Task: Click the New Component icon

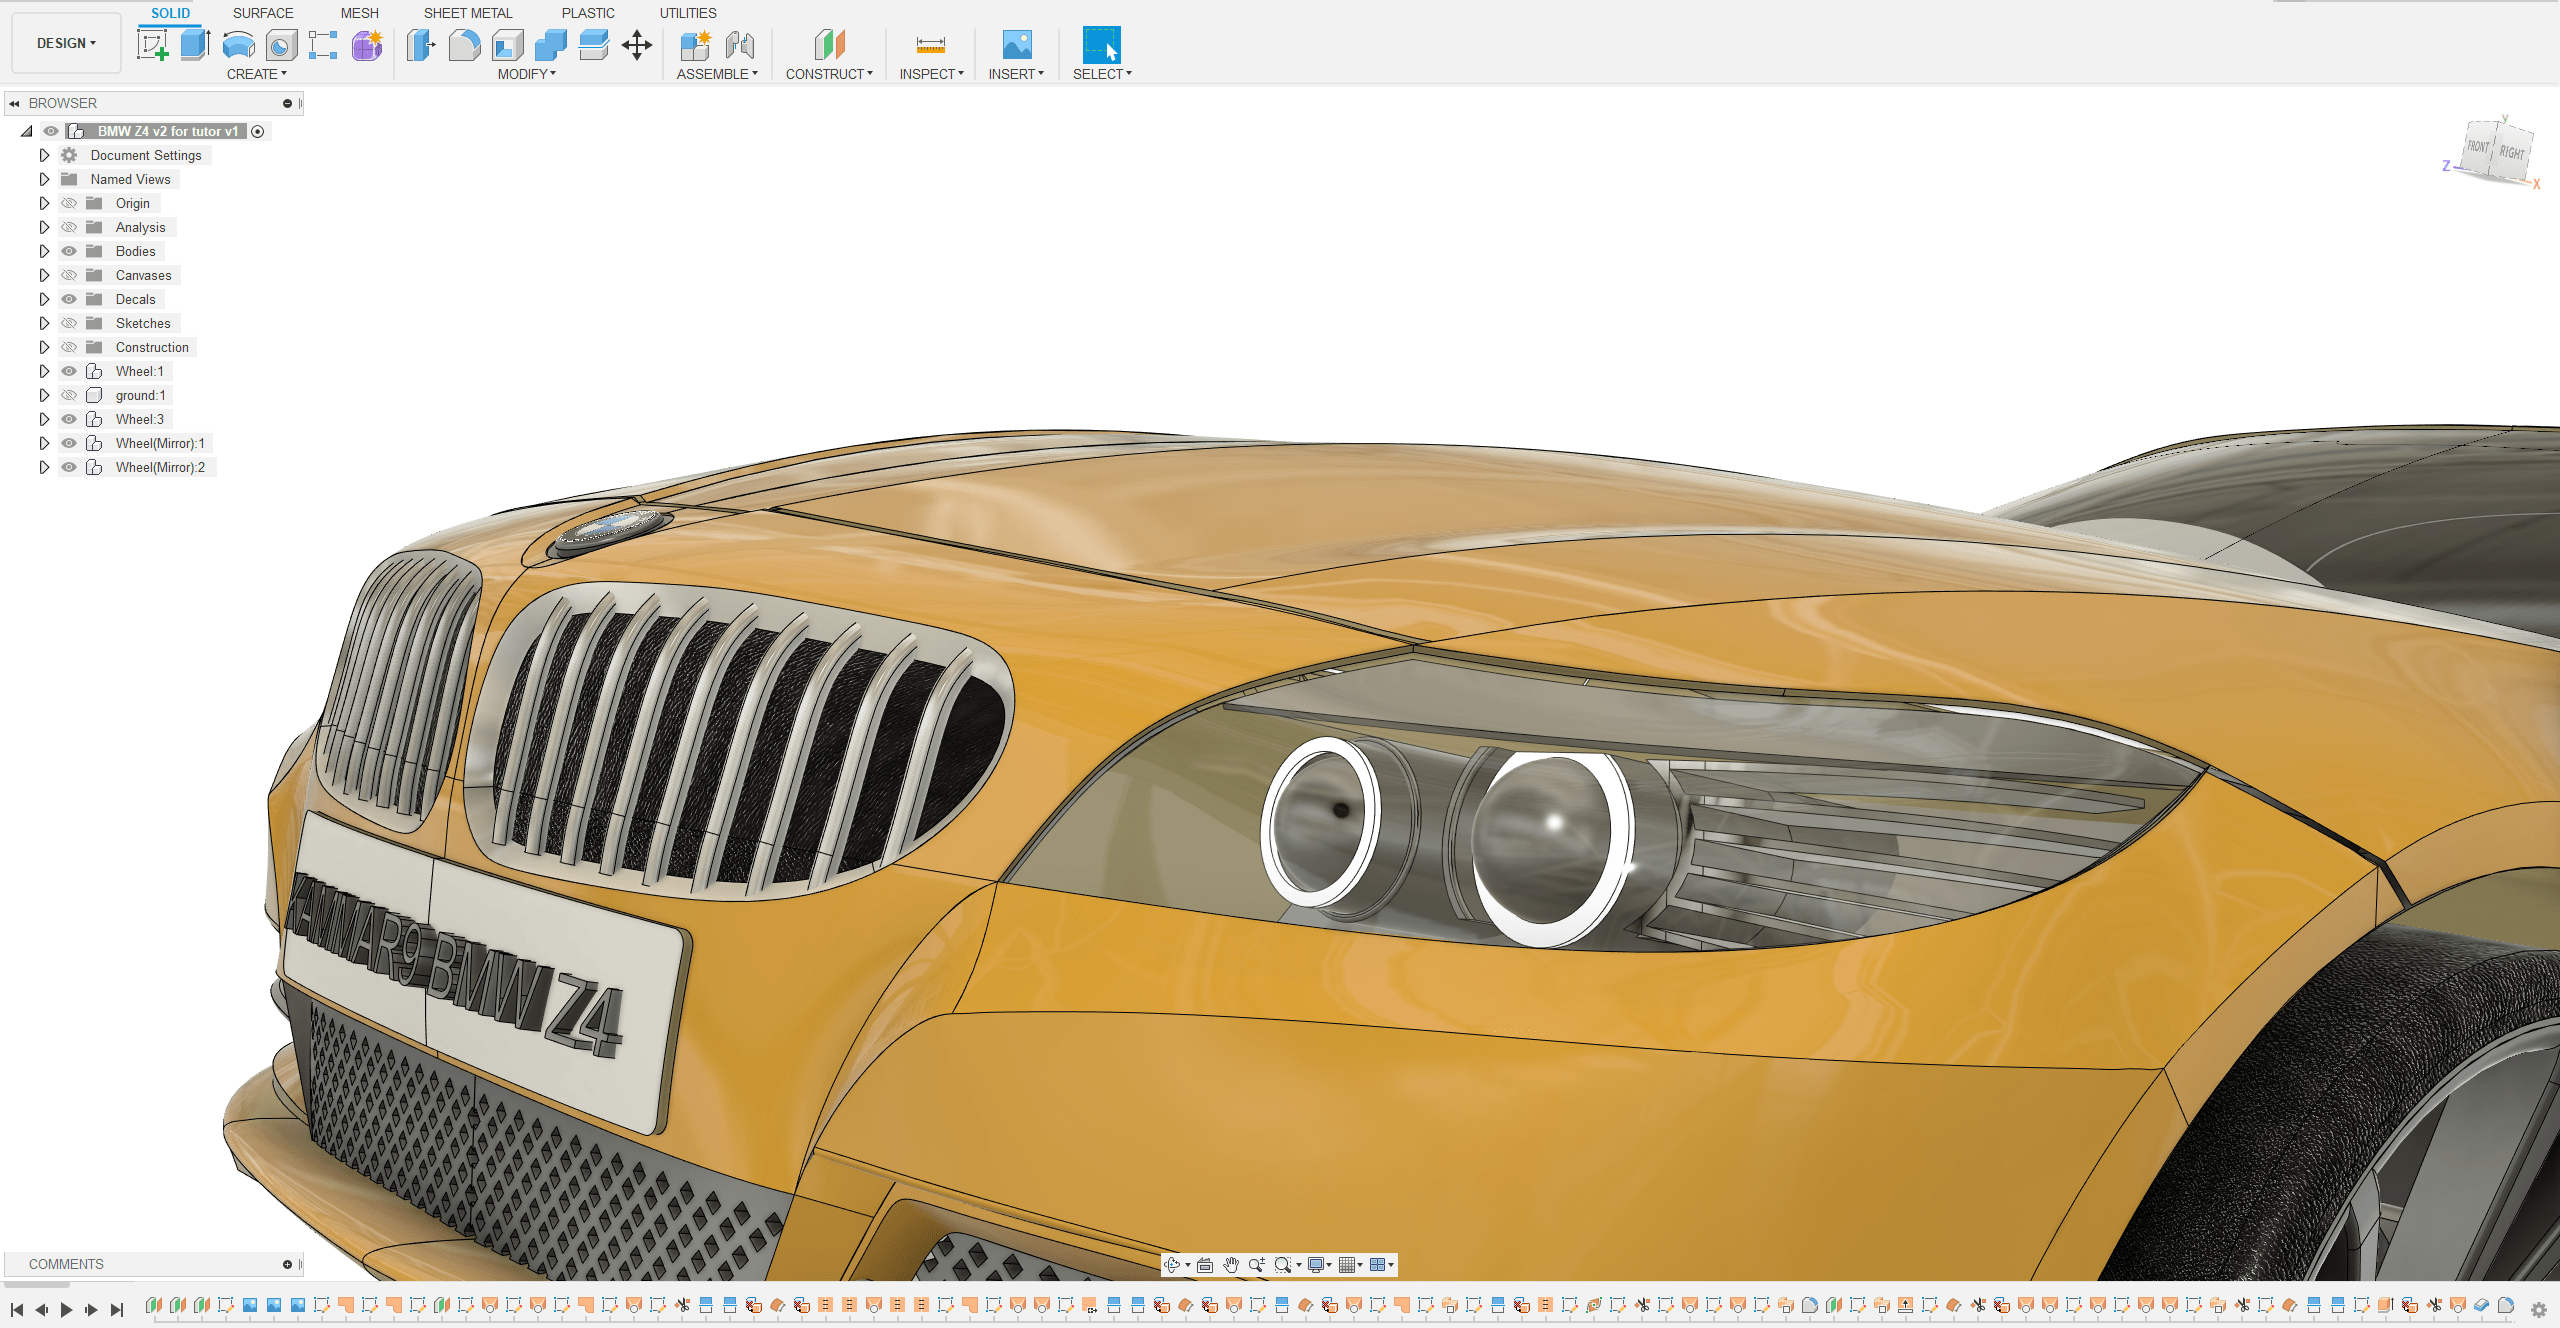Action: (695, 45)
